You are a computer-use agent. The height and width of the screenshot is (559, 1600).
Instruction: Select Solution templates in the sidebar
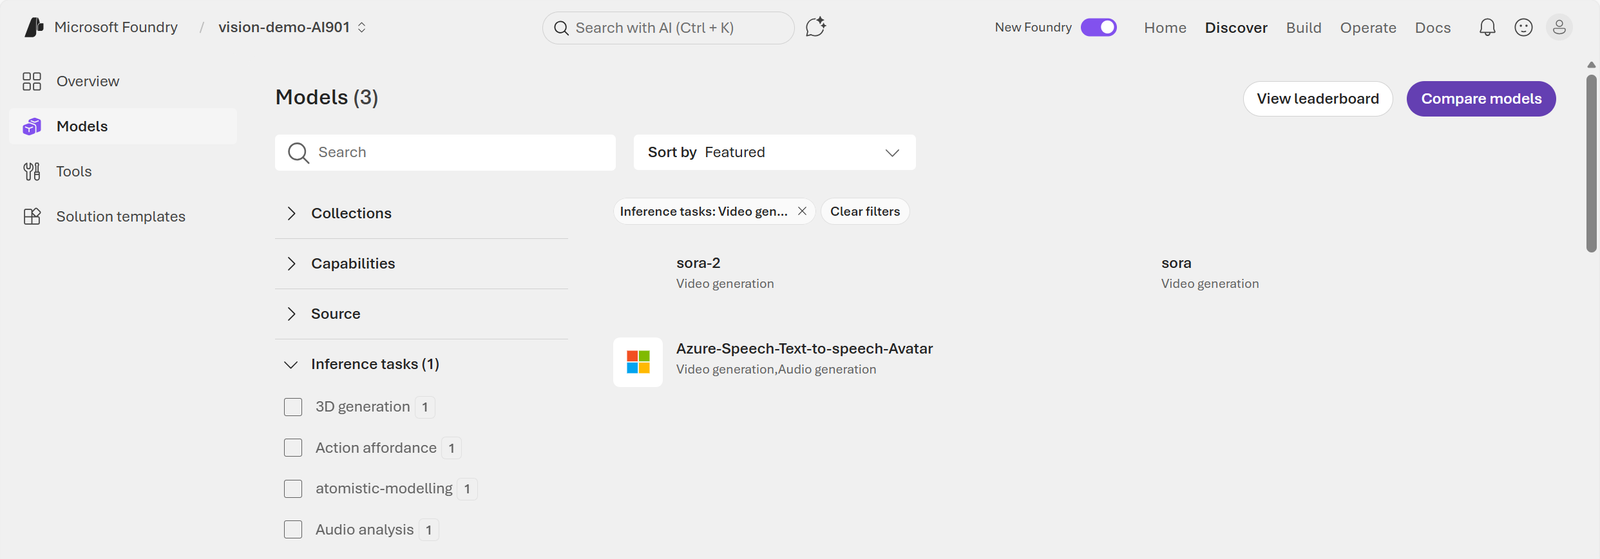click(x=123, y=216)
